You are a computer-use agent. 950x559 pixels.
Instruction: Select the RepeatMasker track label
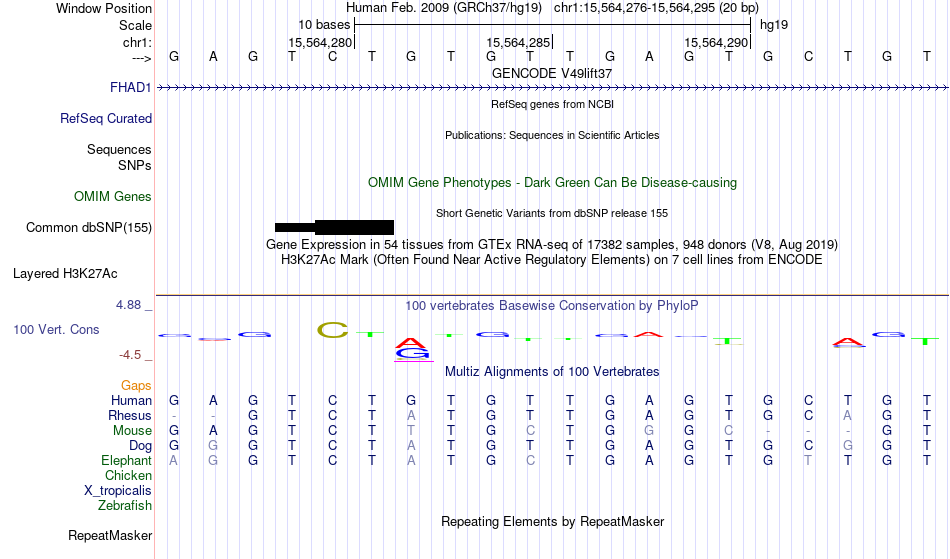click(x=110, y=536)
